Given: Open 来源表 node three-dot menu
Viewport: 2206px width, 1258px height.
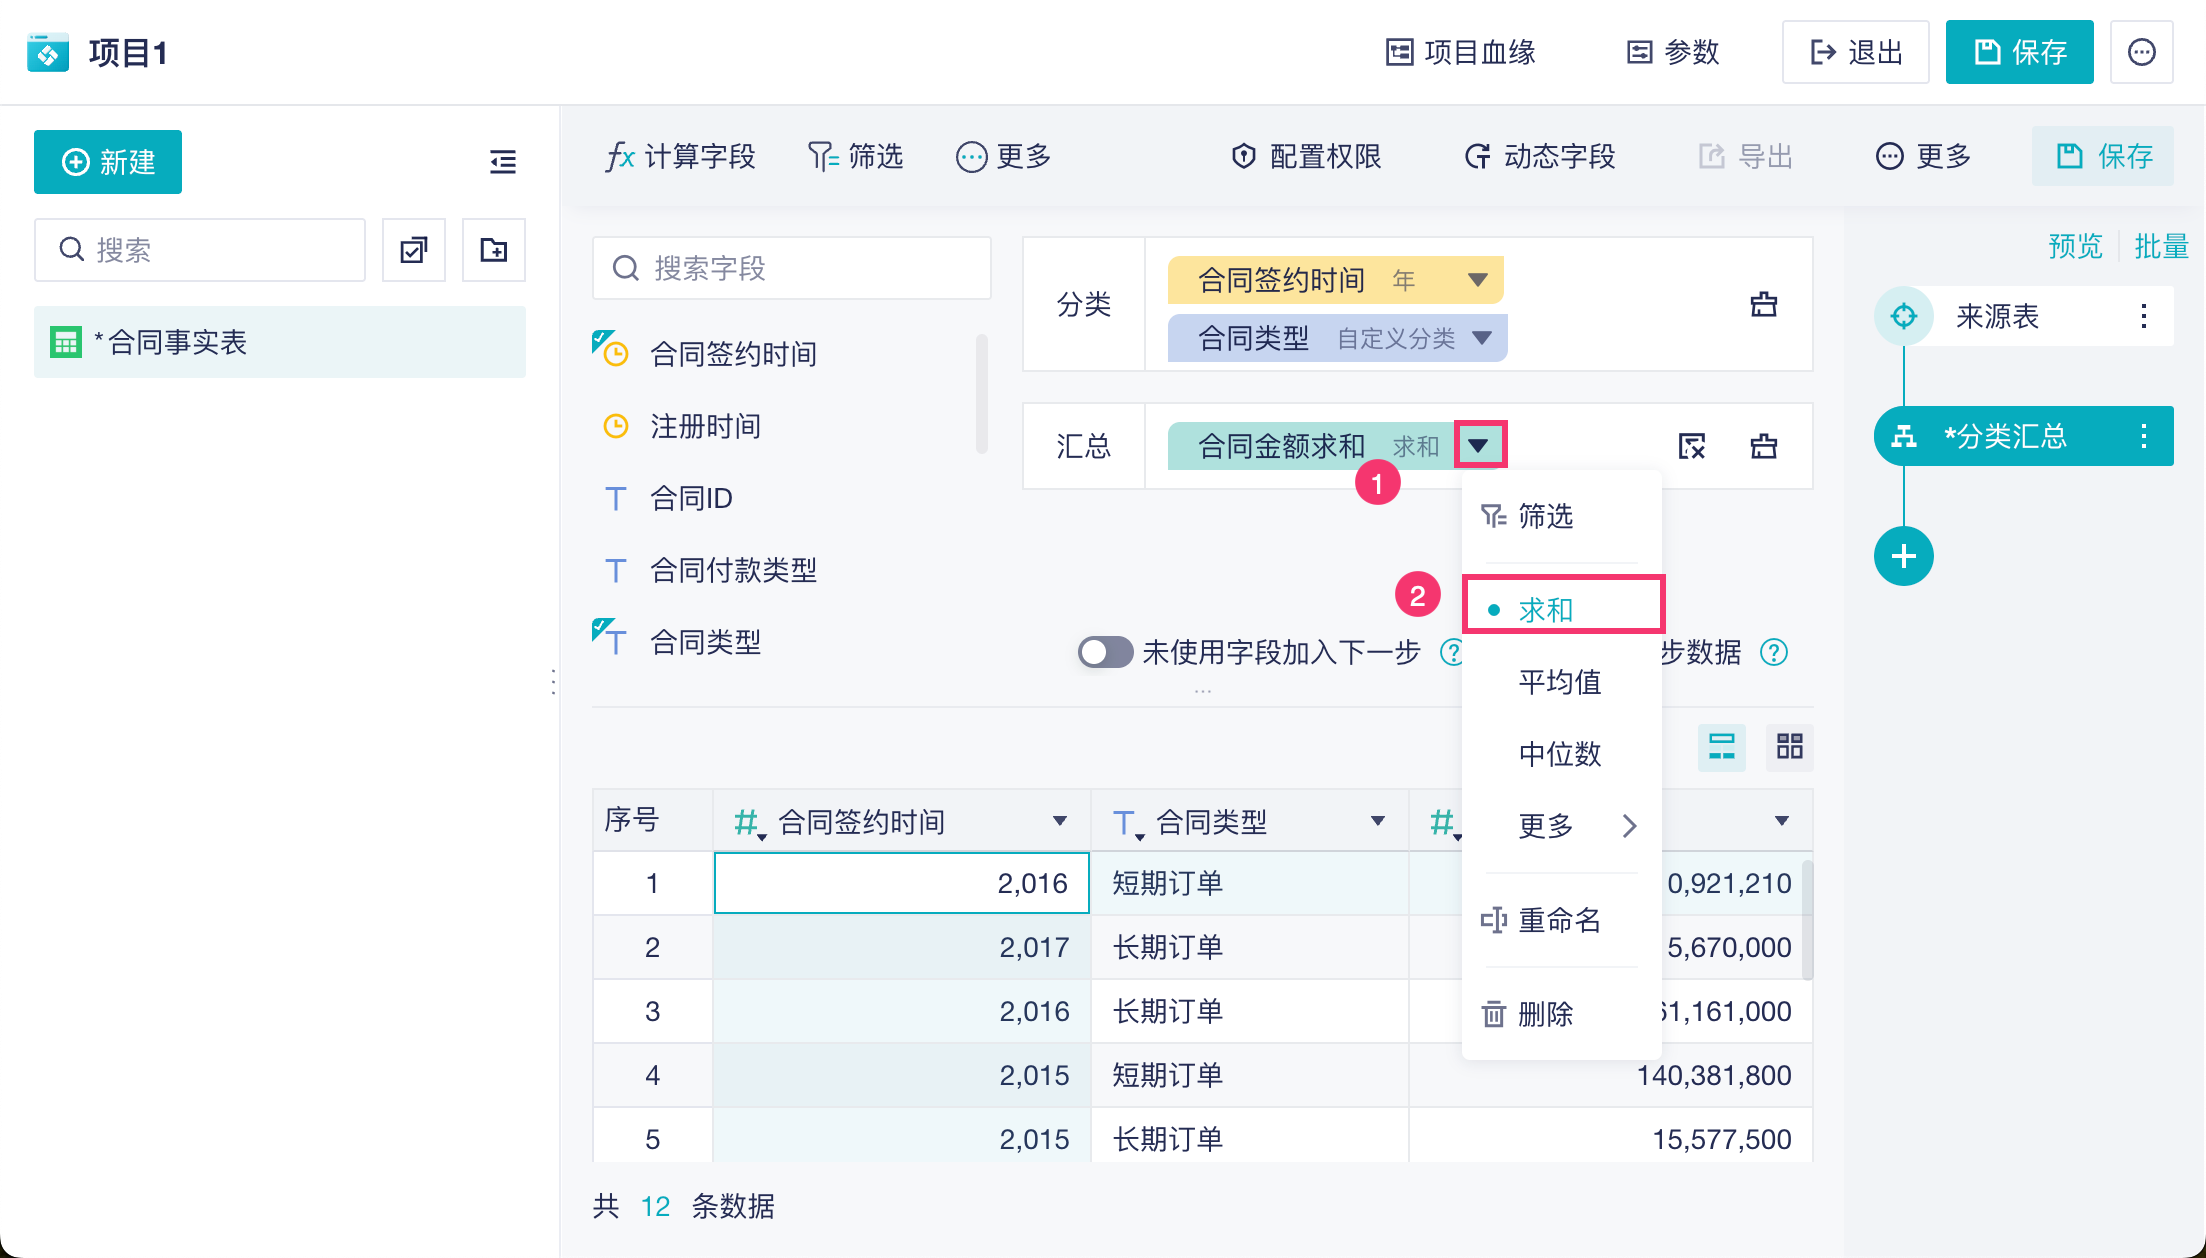Looking at the screenshot, I should click(2143, 316).
